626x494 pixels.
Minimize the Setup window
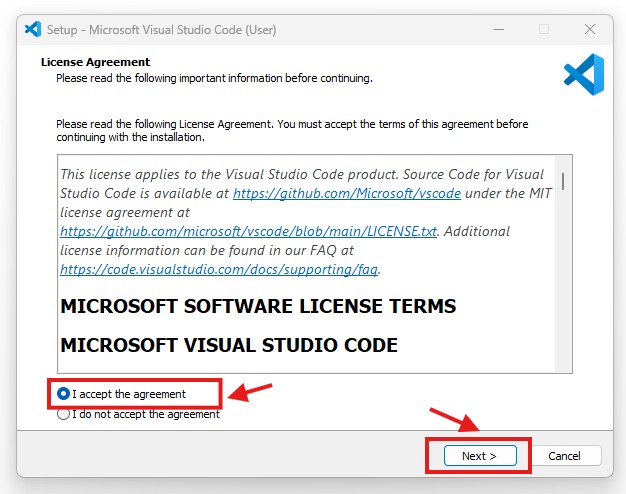tap(498, 29)
